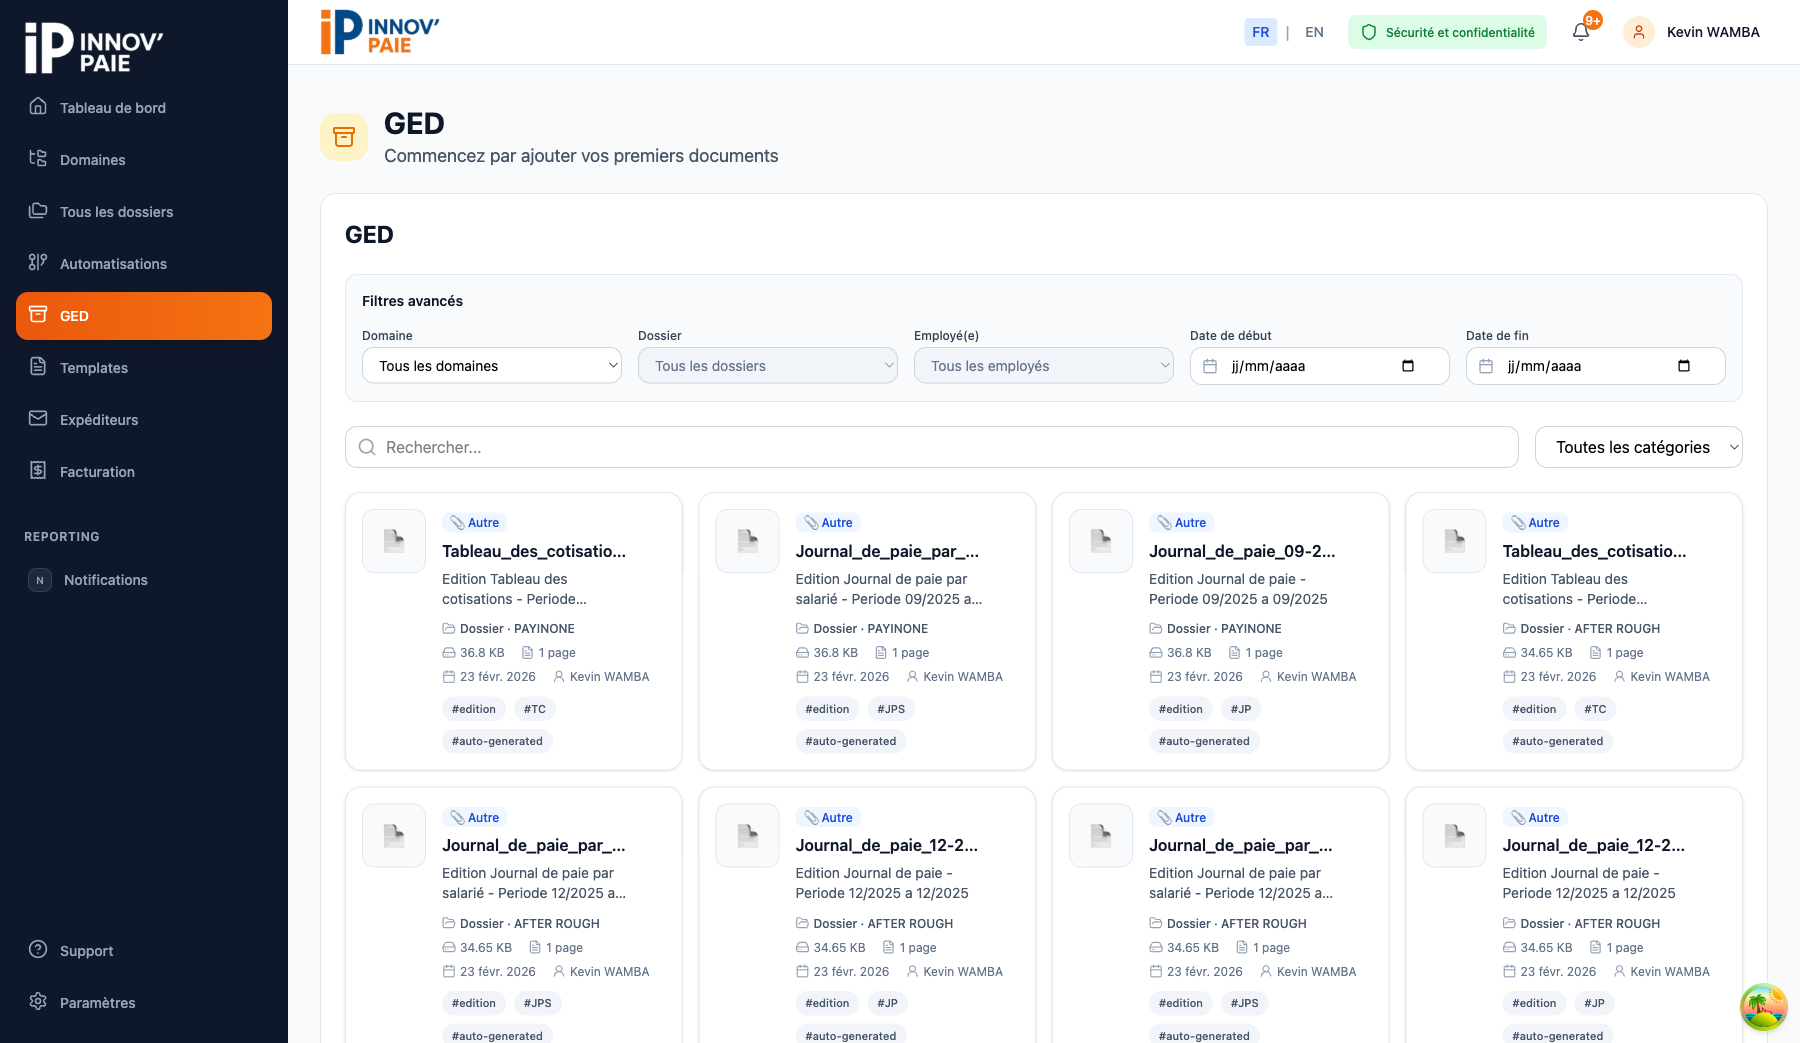
Task: Click the Innov'Paie logo in the header
Action: point(380,32)
